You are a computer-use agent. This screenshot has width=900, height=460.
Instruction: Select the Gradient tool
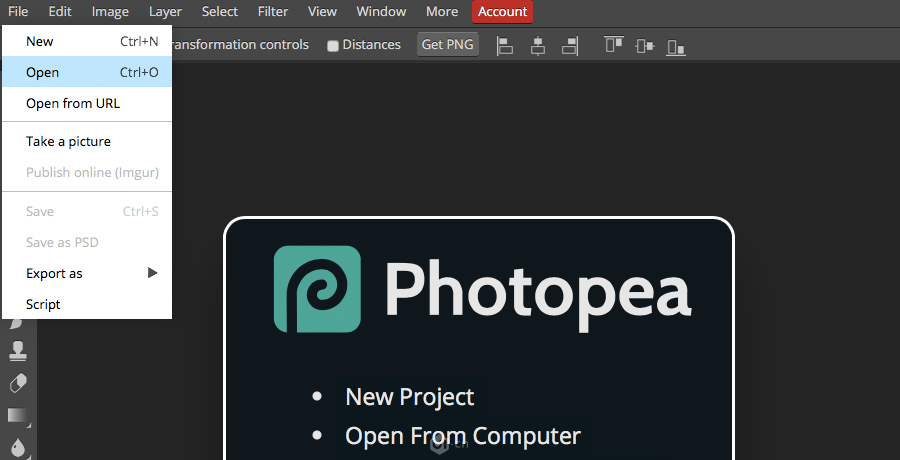pyautogui.click(x=18, y=415)
